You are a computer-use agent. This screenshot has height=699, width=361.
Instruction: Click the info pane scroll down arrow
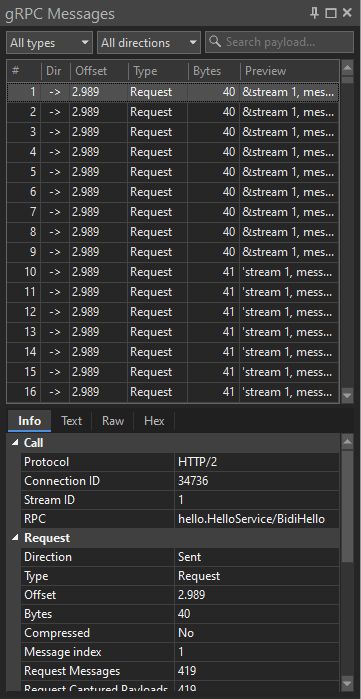347,683
